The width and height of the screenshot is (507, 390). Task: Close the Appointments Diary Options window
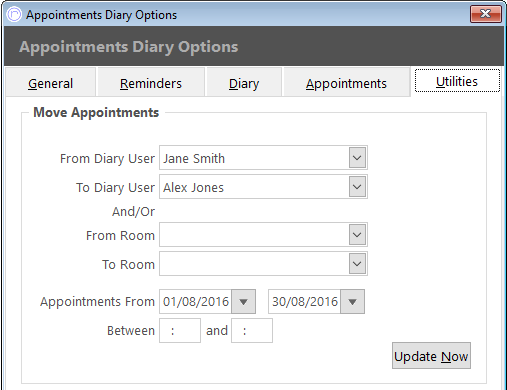click(485, 14)
